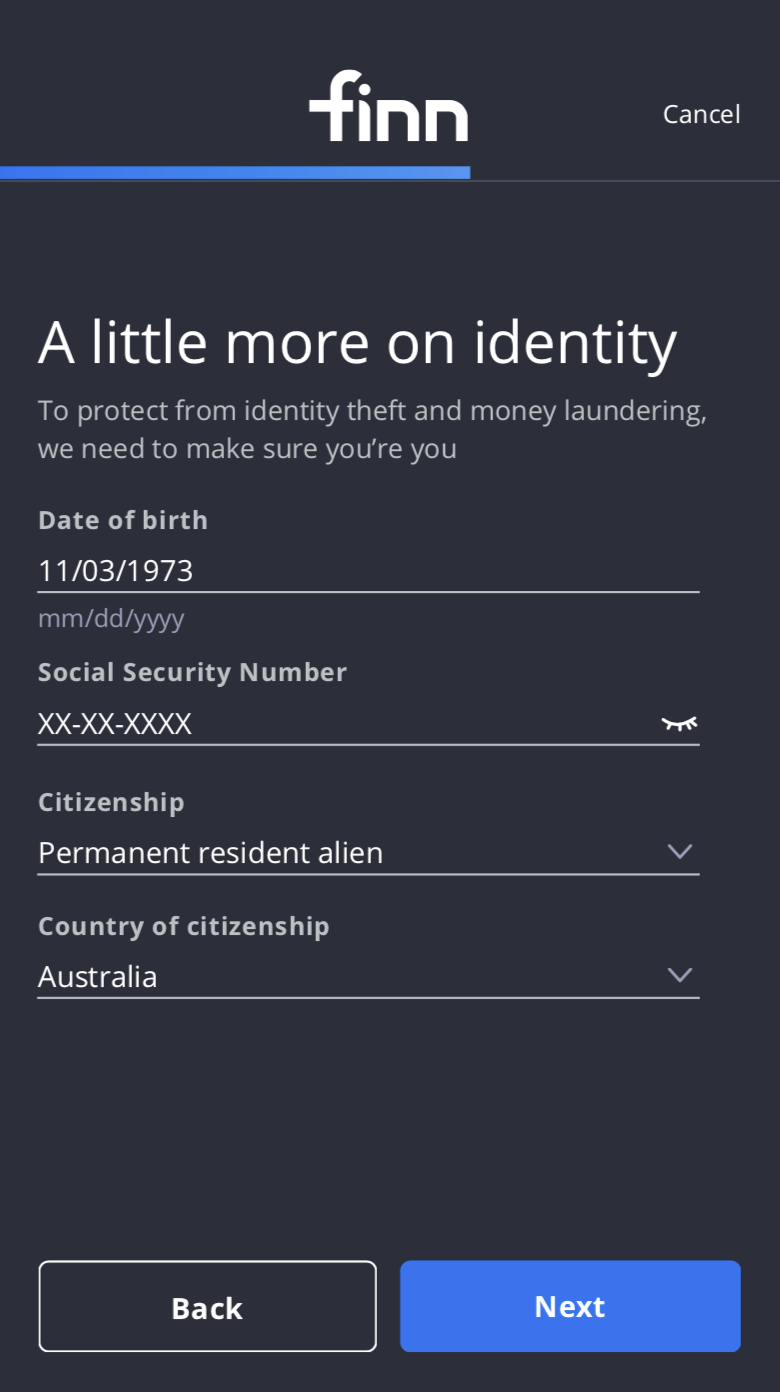This screenshot has height=1392, width=780.
Task: Click the "Citizenship" field label
Action: click(x=111, y=802)
